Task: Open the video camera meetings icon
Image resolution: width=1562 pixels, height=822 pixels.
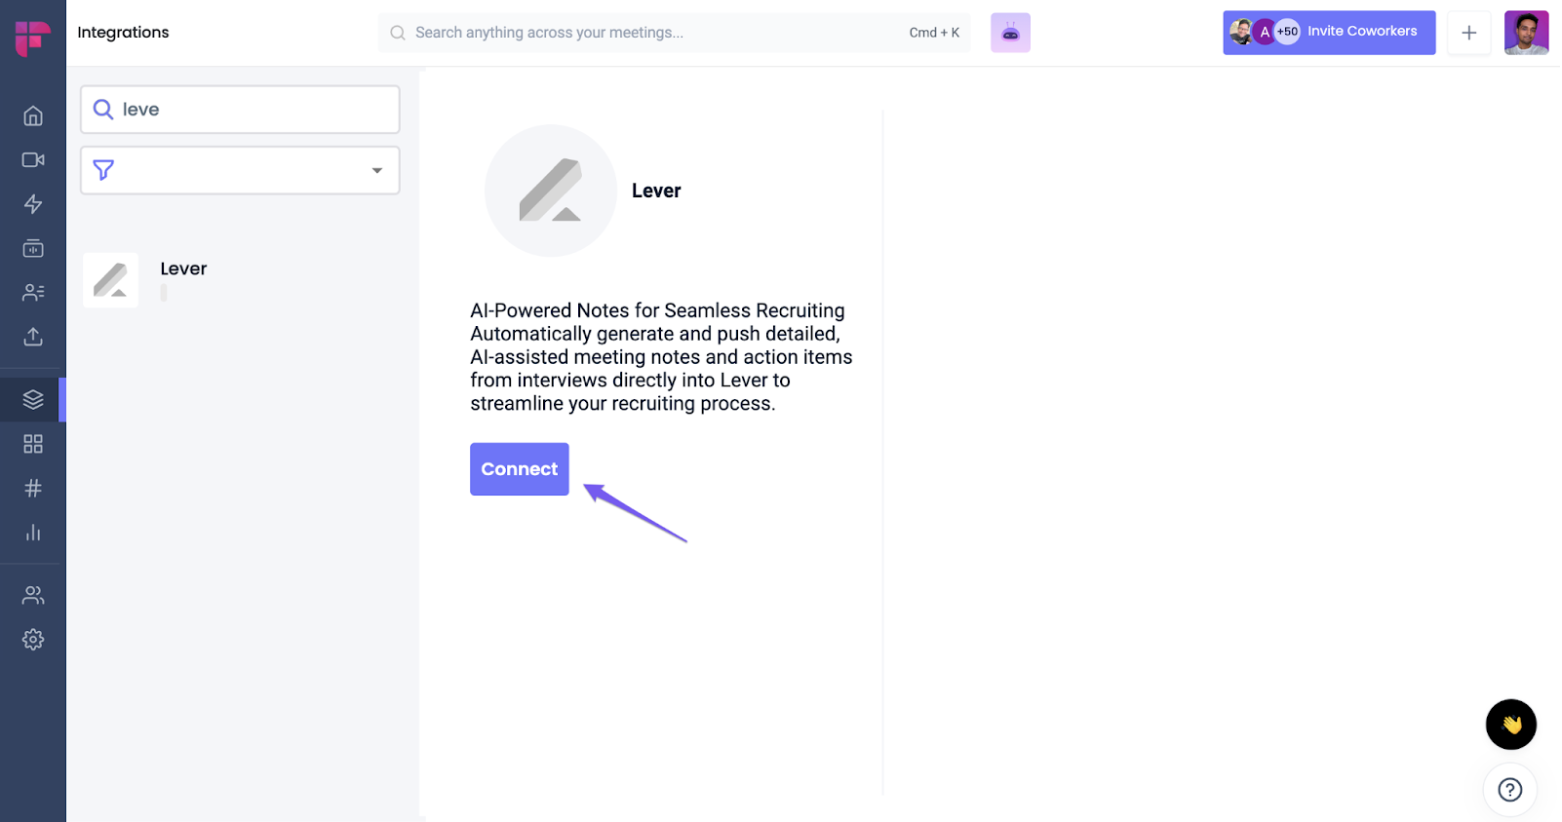Action: pyautogui.click(x=33, y=160)
